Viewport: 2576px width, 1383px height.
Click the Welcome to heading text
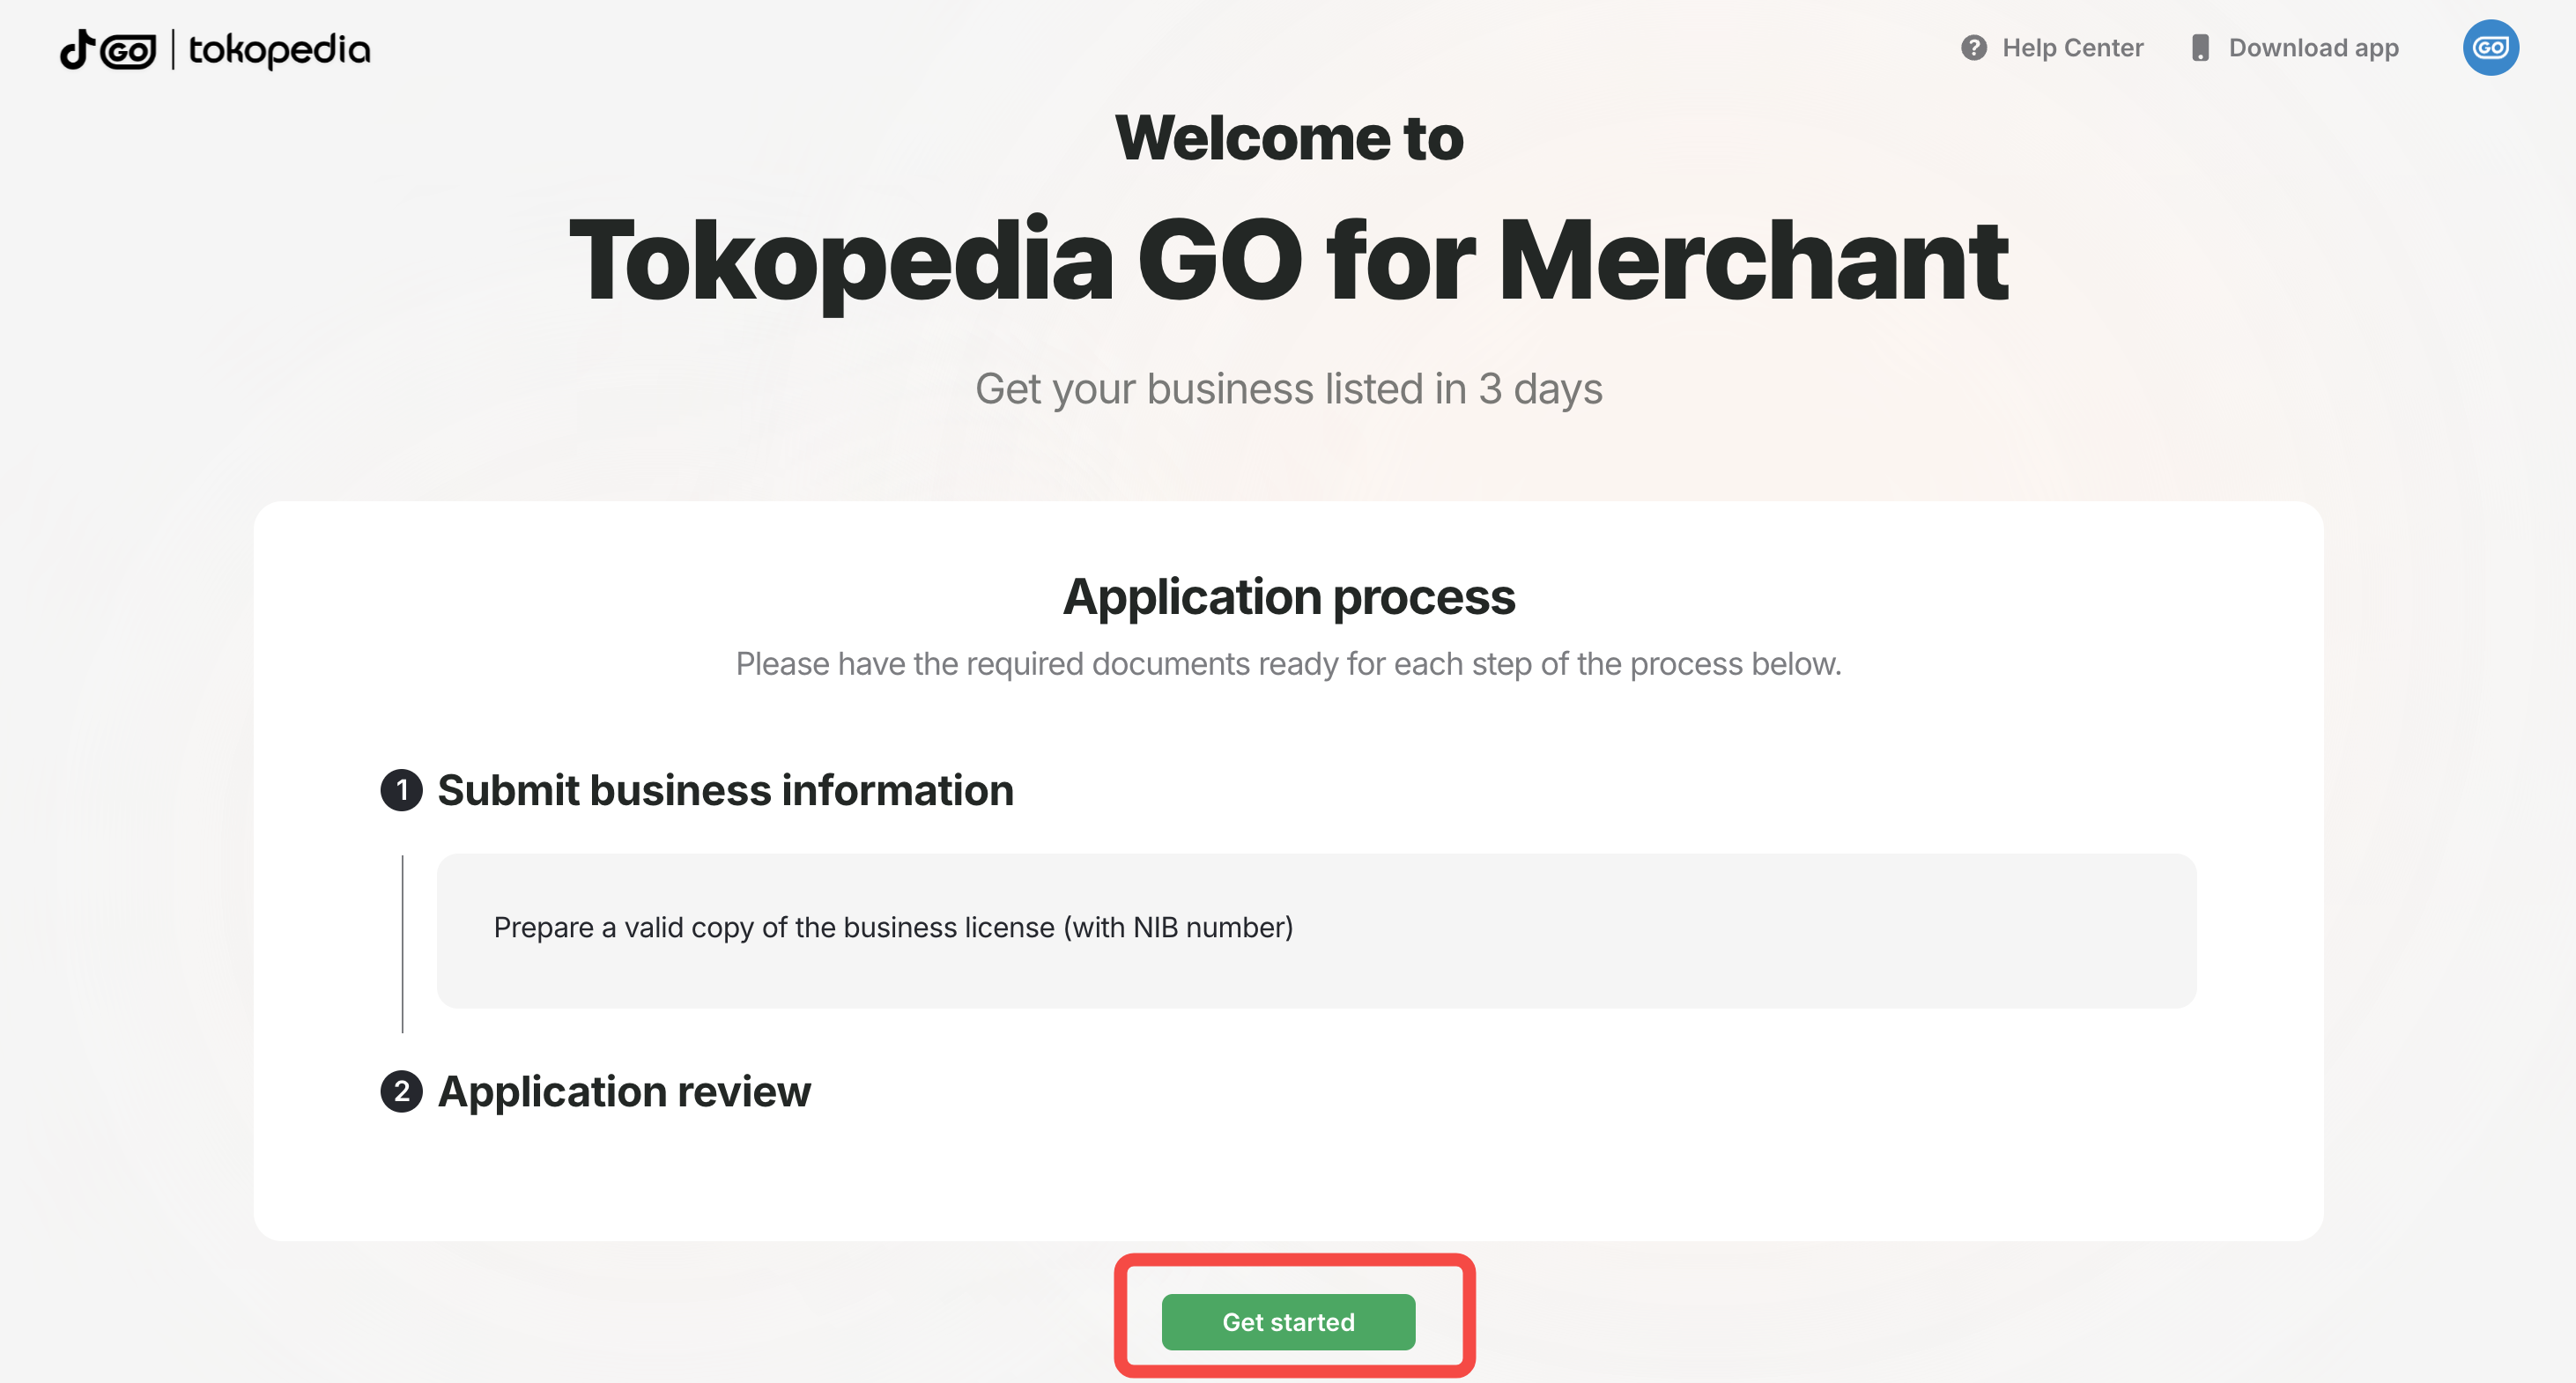tap(1288, 138)
